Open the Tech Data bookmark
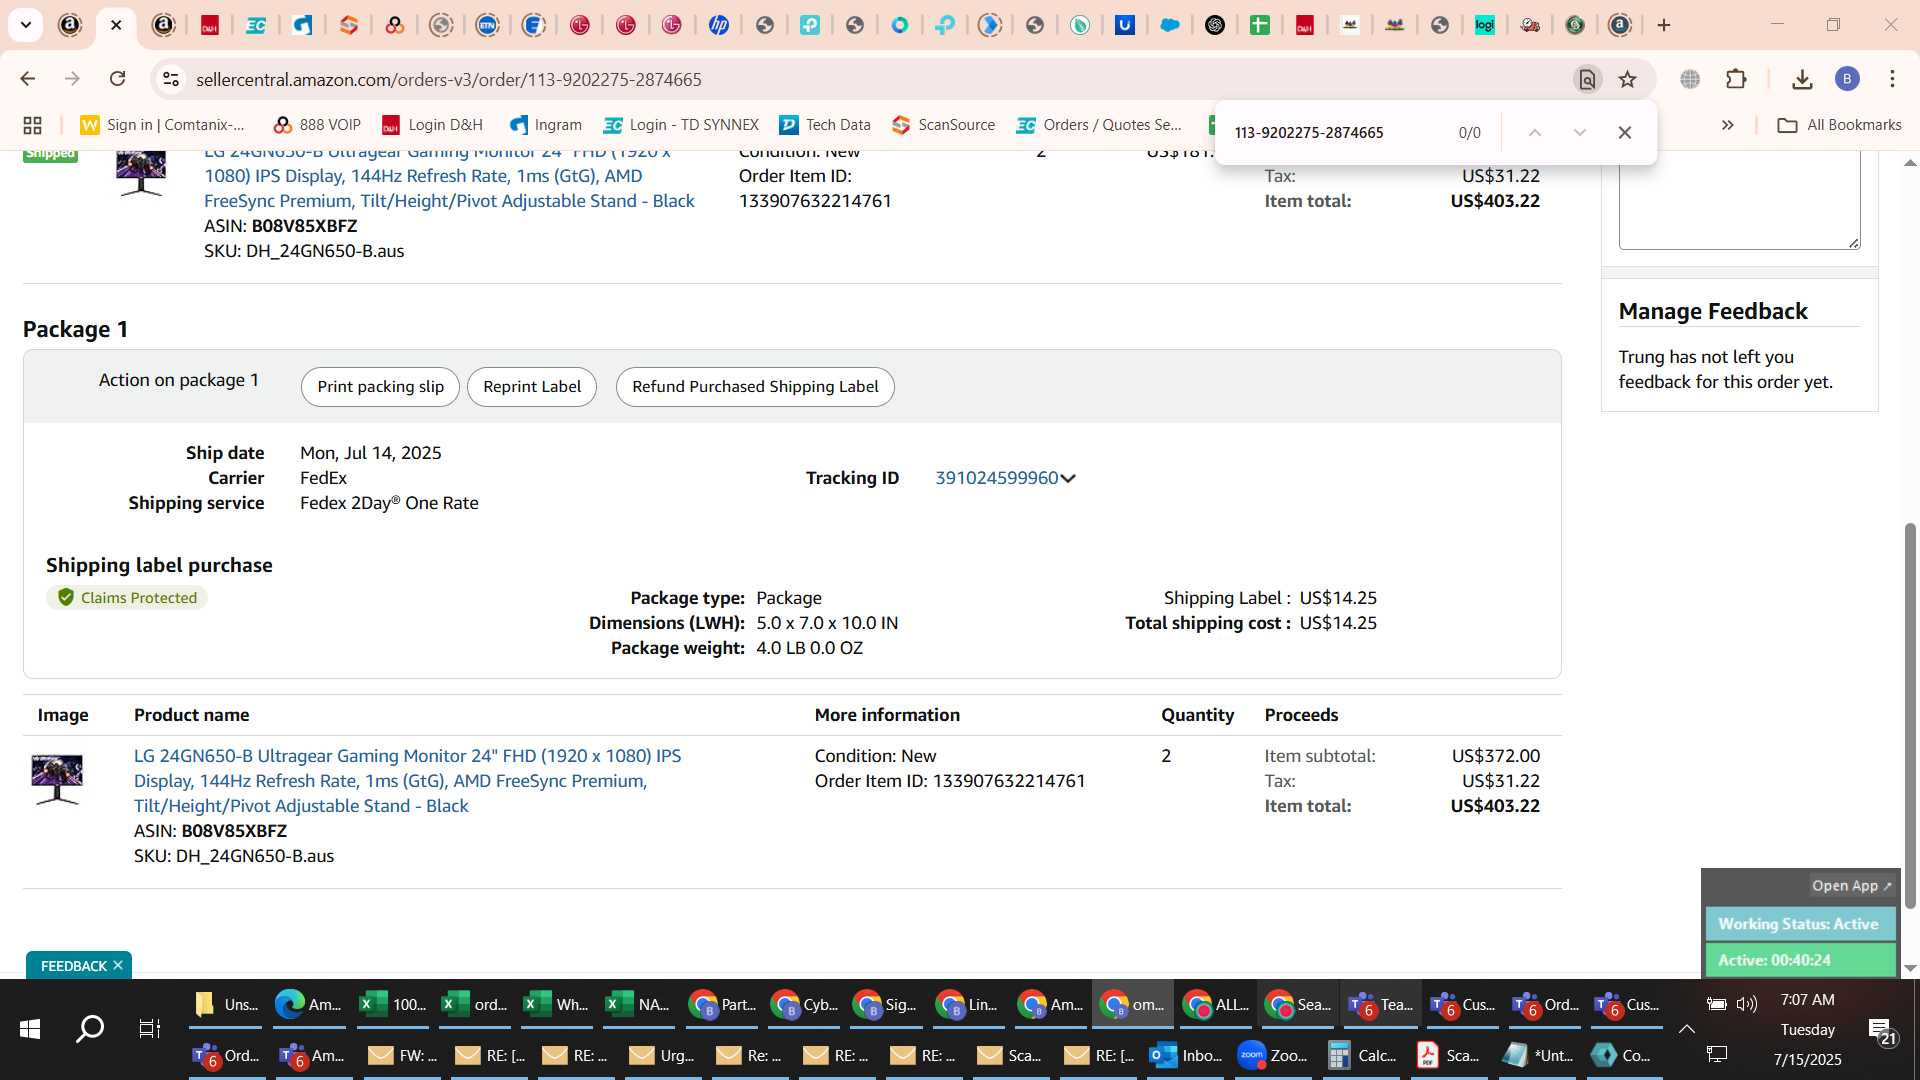1920x1080 pixels. [x=825, y=125]
